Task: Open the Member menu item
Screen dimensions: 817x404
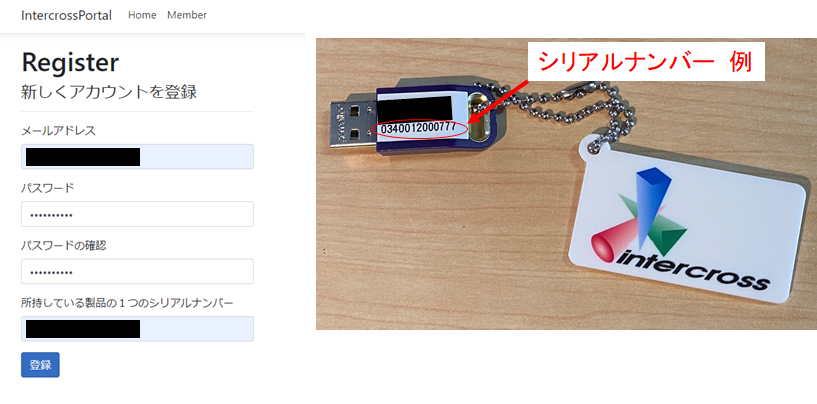Action: [x=187, y=15]
